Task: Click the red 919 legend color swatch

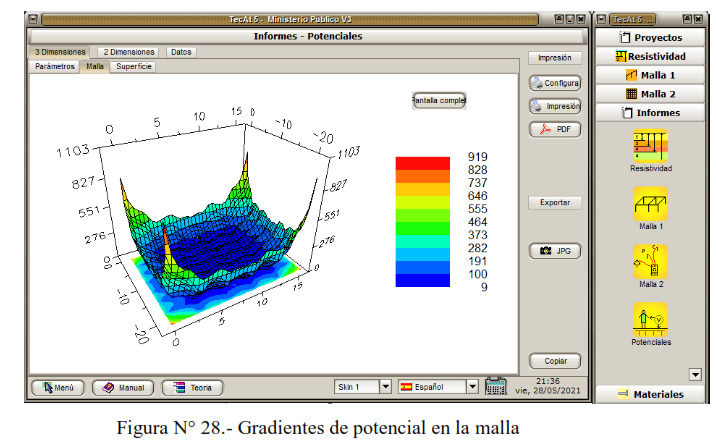Action: [422, 162]
